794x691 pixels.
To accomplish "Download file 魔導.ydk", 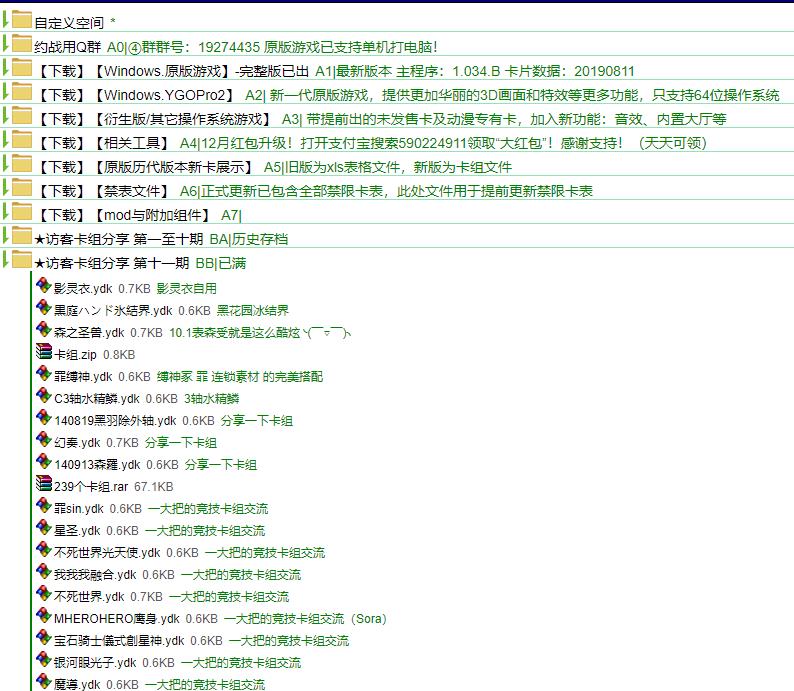I will (x=77, y=684).
